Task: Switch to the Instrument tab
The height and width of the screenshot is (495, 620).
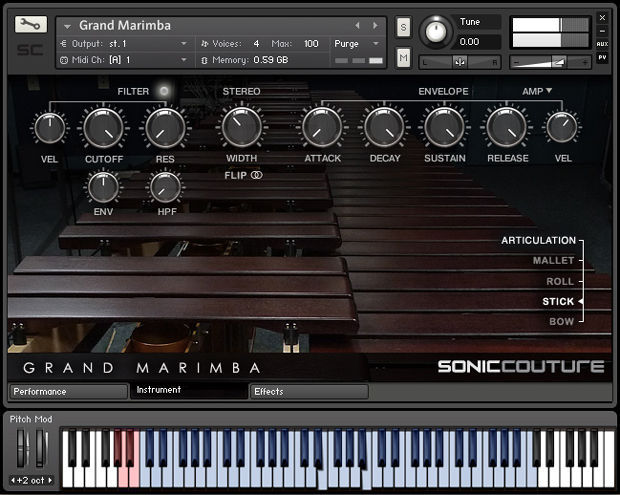Action: click(189, 391)
